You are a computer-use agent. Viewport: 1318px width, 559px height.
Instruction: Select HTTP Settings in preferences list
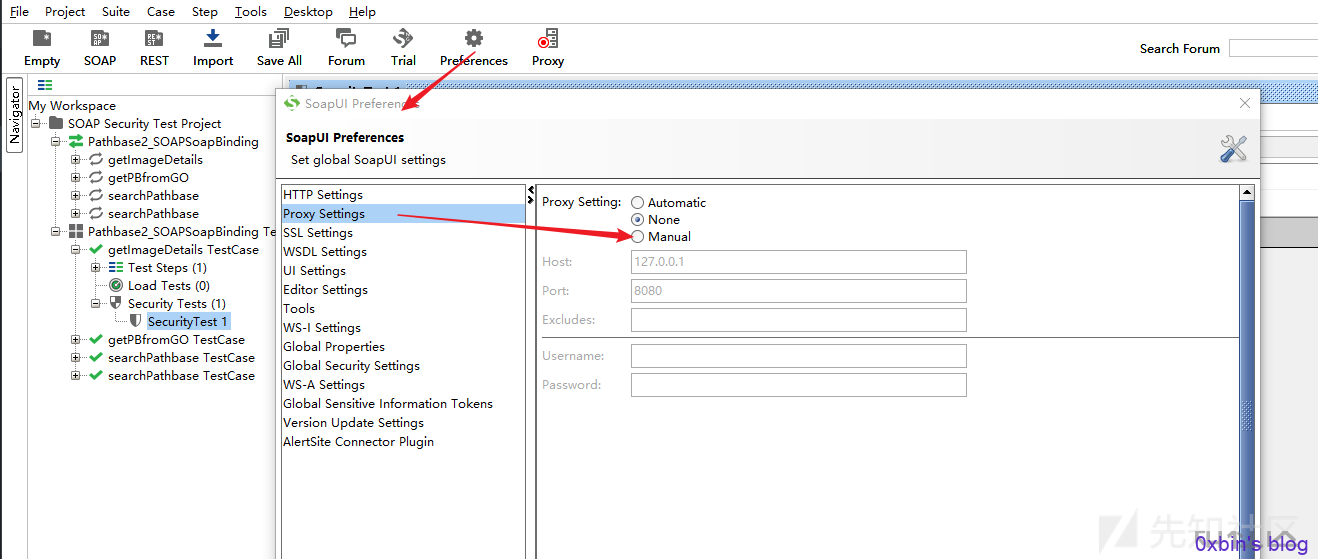pos(404,195)
